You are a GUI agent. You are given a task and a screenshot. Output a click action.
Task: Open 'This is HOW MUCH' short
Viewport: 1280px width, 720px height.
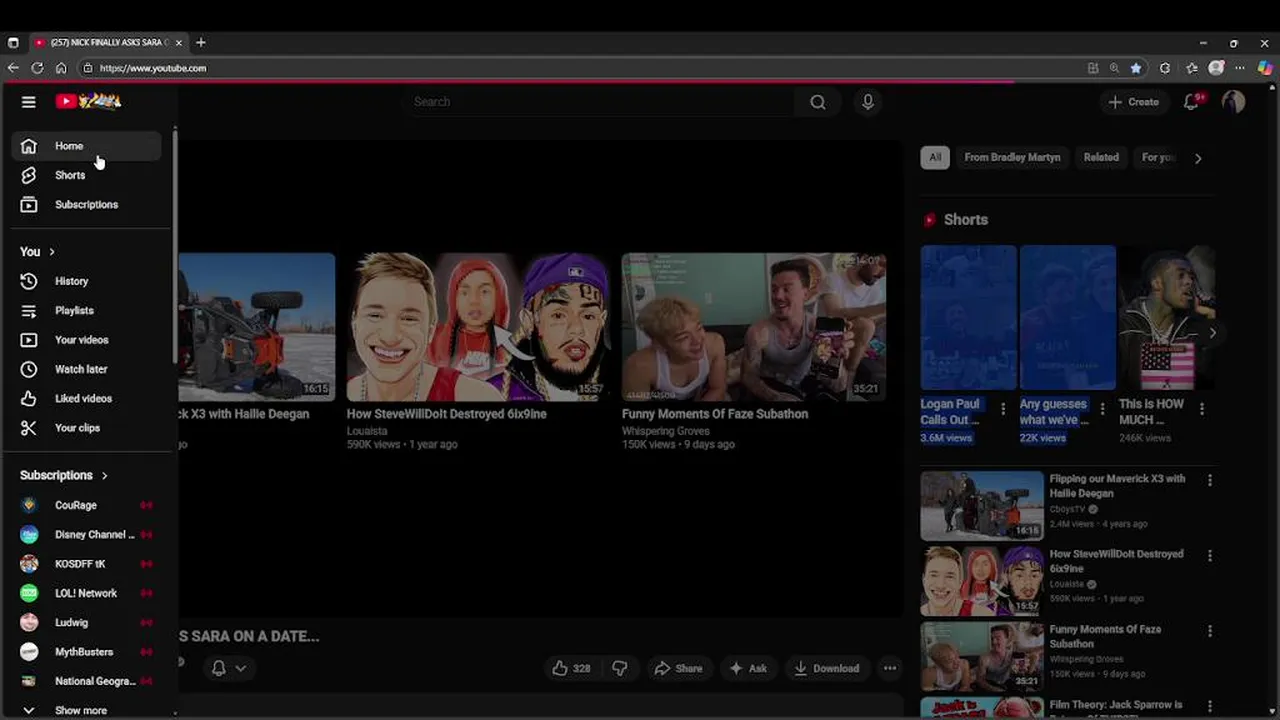[x=1166, y=318]
